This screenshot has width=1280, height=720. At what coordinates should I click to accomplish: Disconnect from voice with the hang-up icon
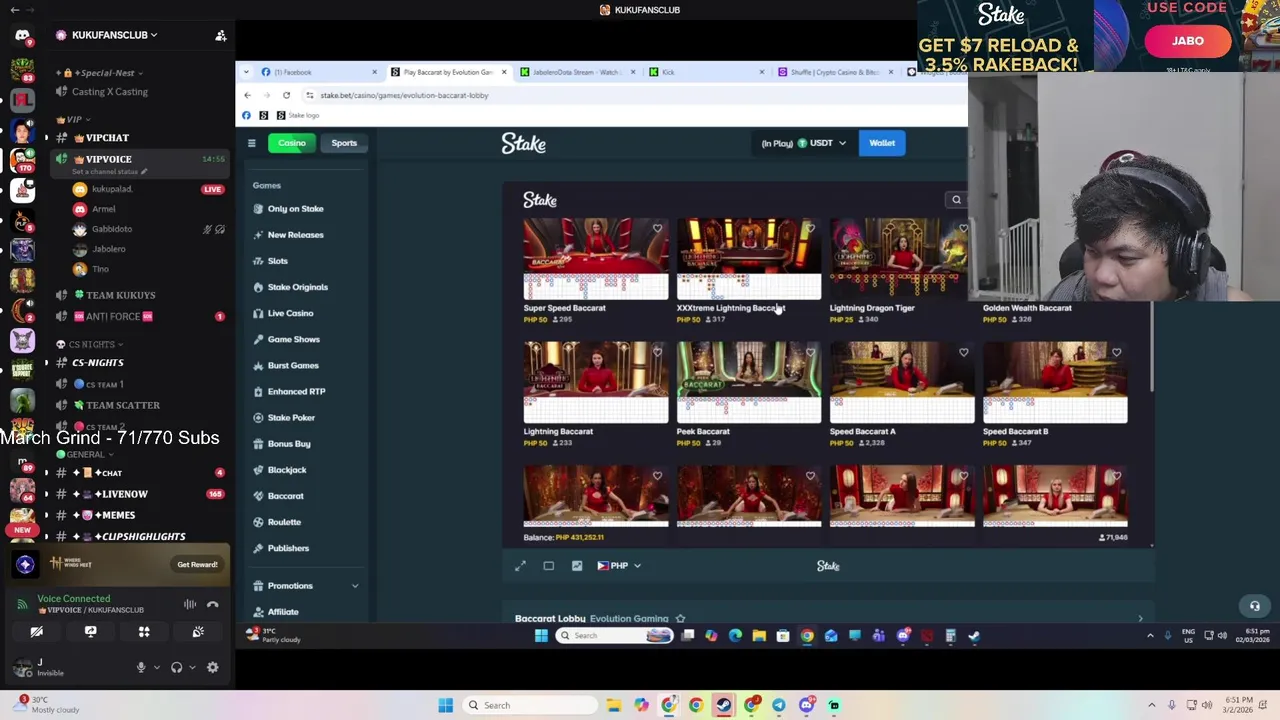(x=212, y=604)
